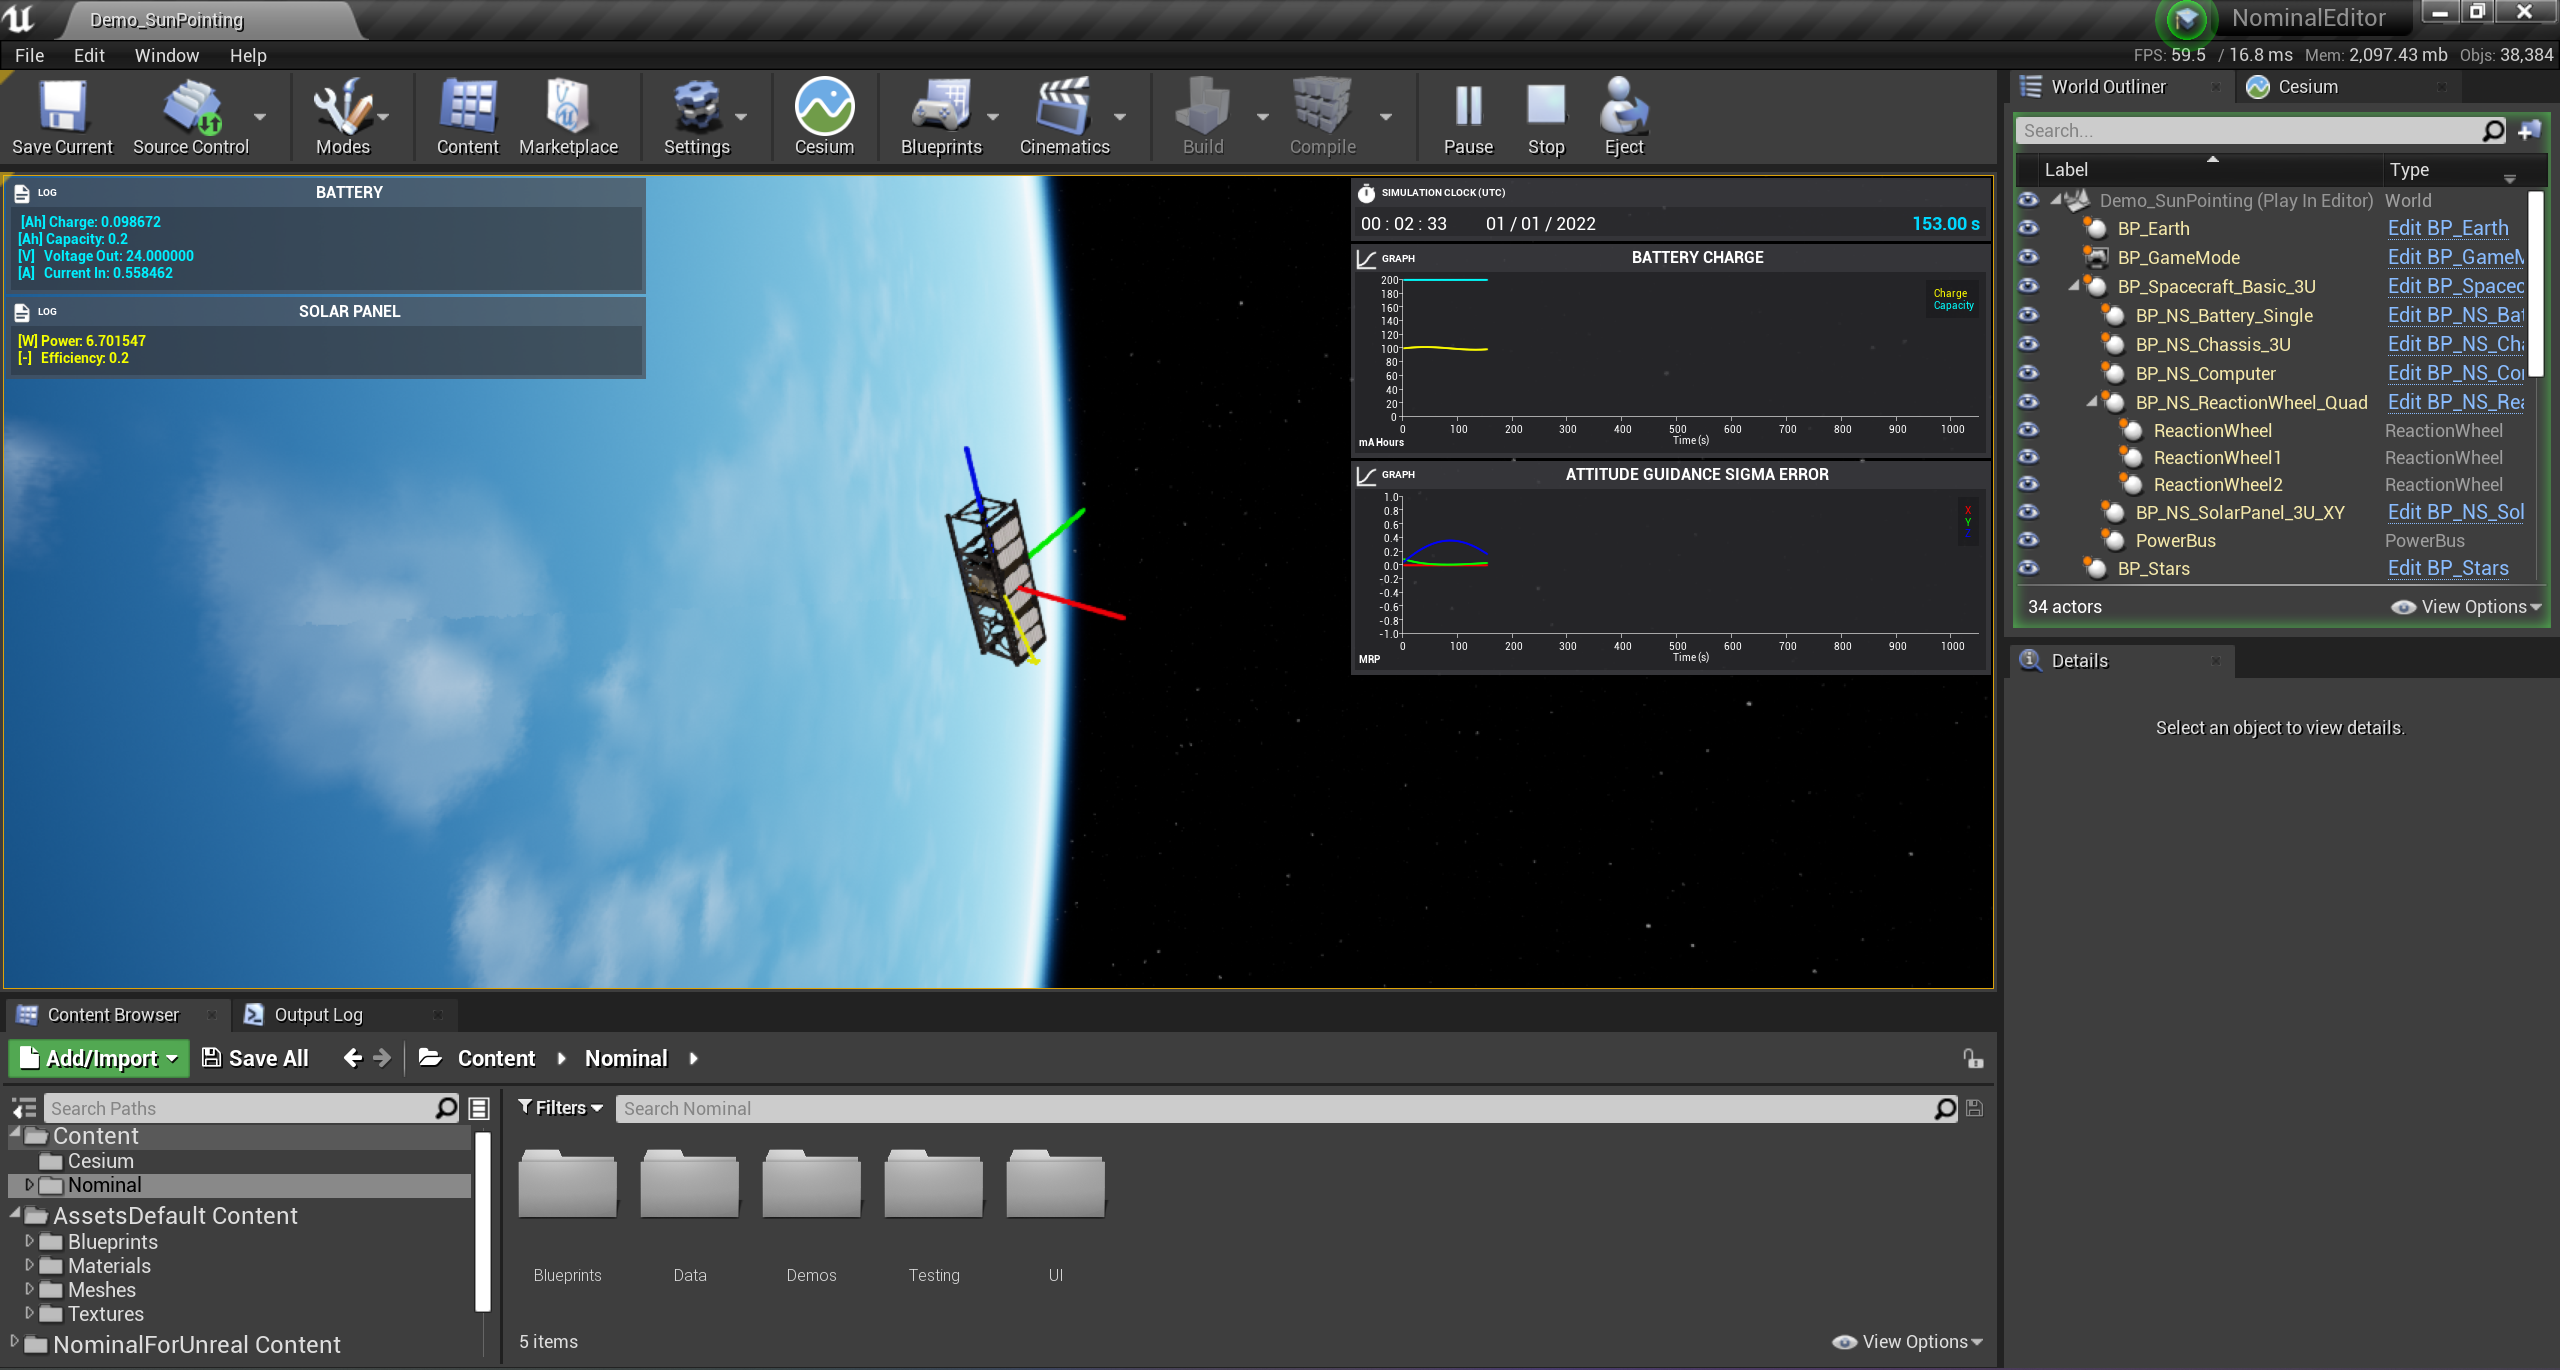Click the path tree vertical scrollbar
The image size is (2560, 1370).
[x=483, y=1220]
